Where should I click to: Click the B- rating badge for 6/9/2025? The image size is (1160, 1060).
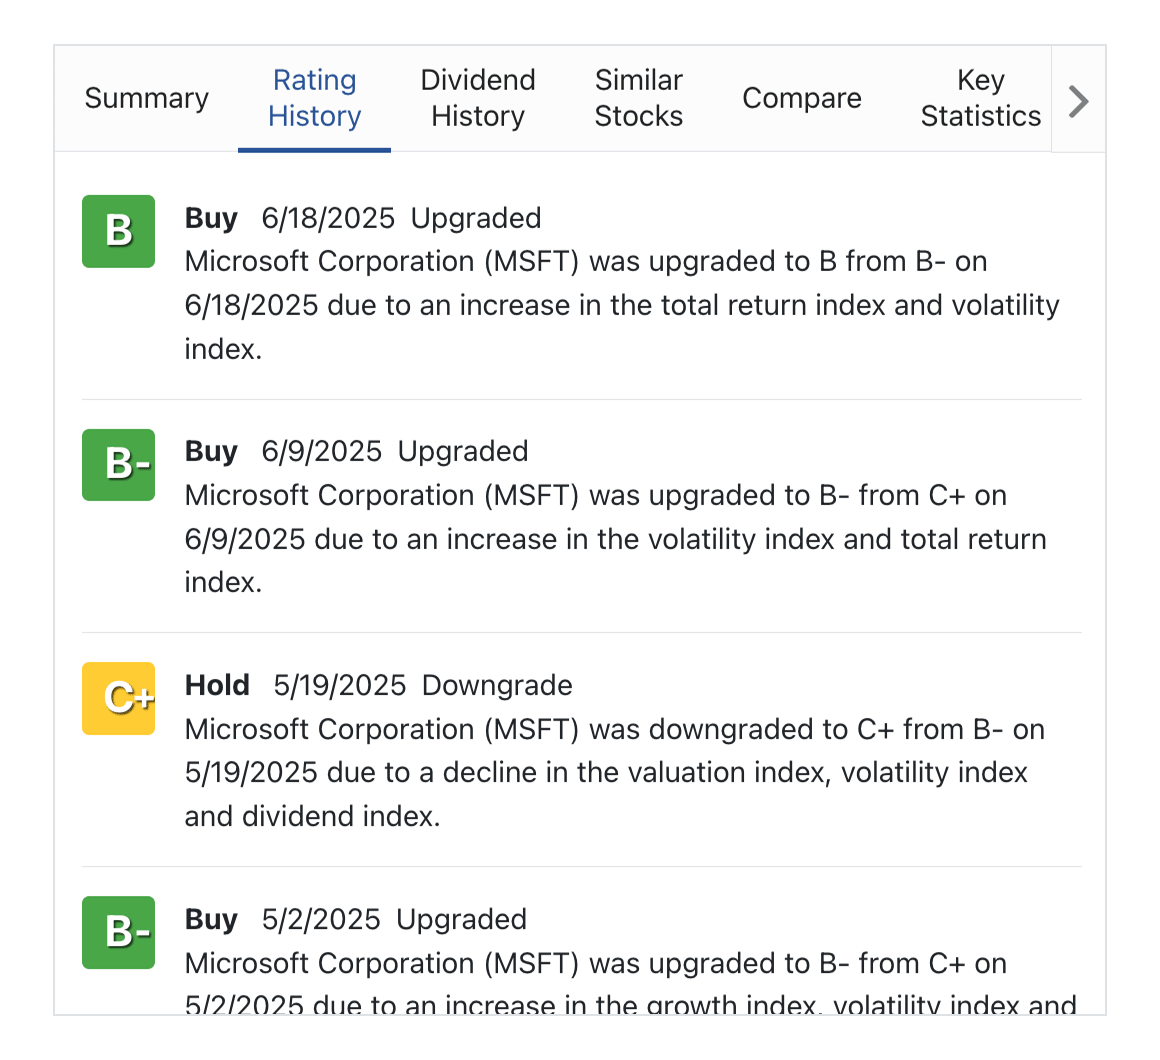point(118,465)
